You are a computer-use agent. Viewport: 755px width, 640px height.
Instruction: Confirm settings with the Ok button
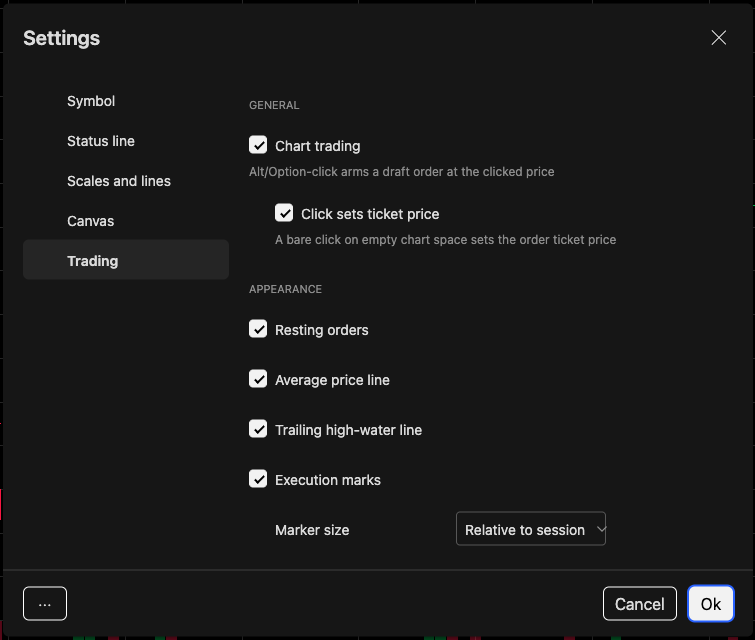tap(711, 604)
